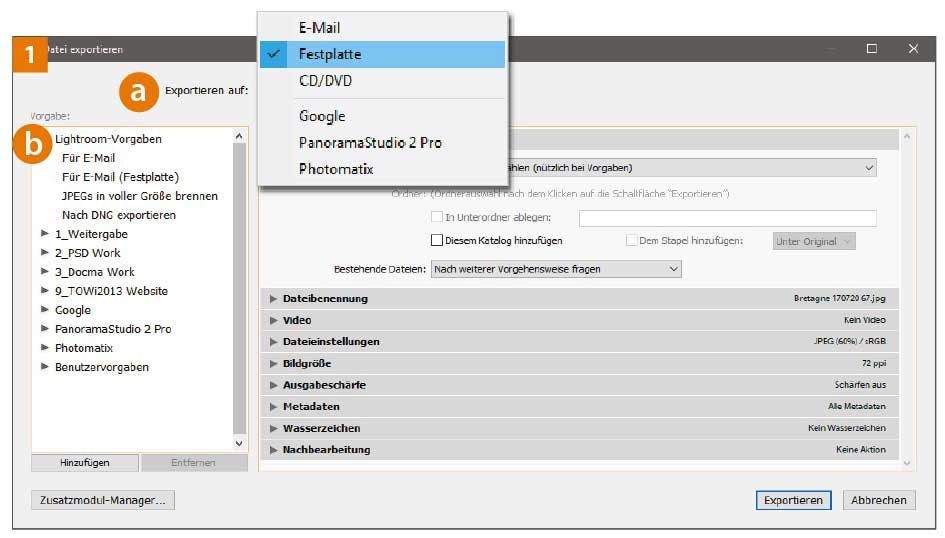Expand the 1_Weitergabe preset folder
Viewport: 945px width, 538px height.
click(x=44, y=234)
